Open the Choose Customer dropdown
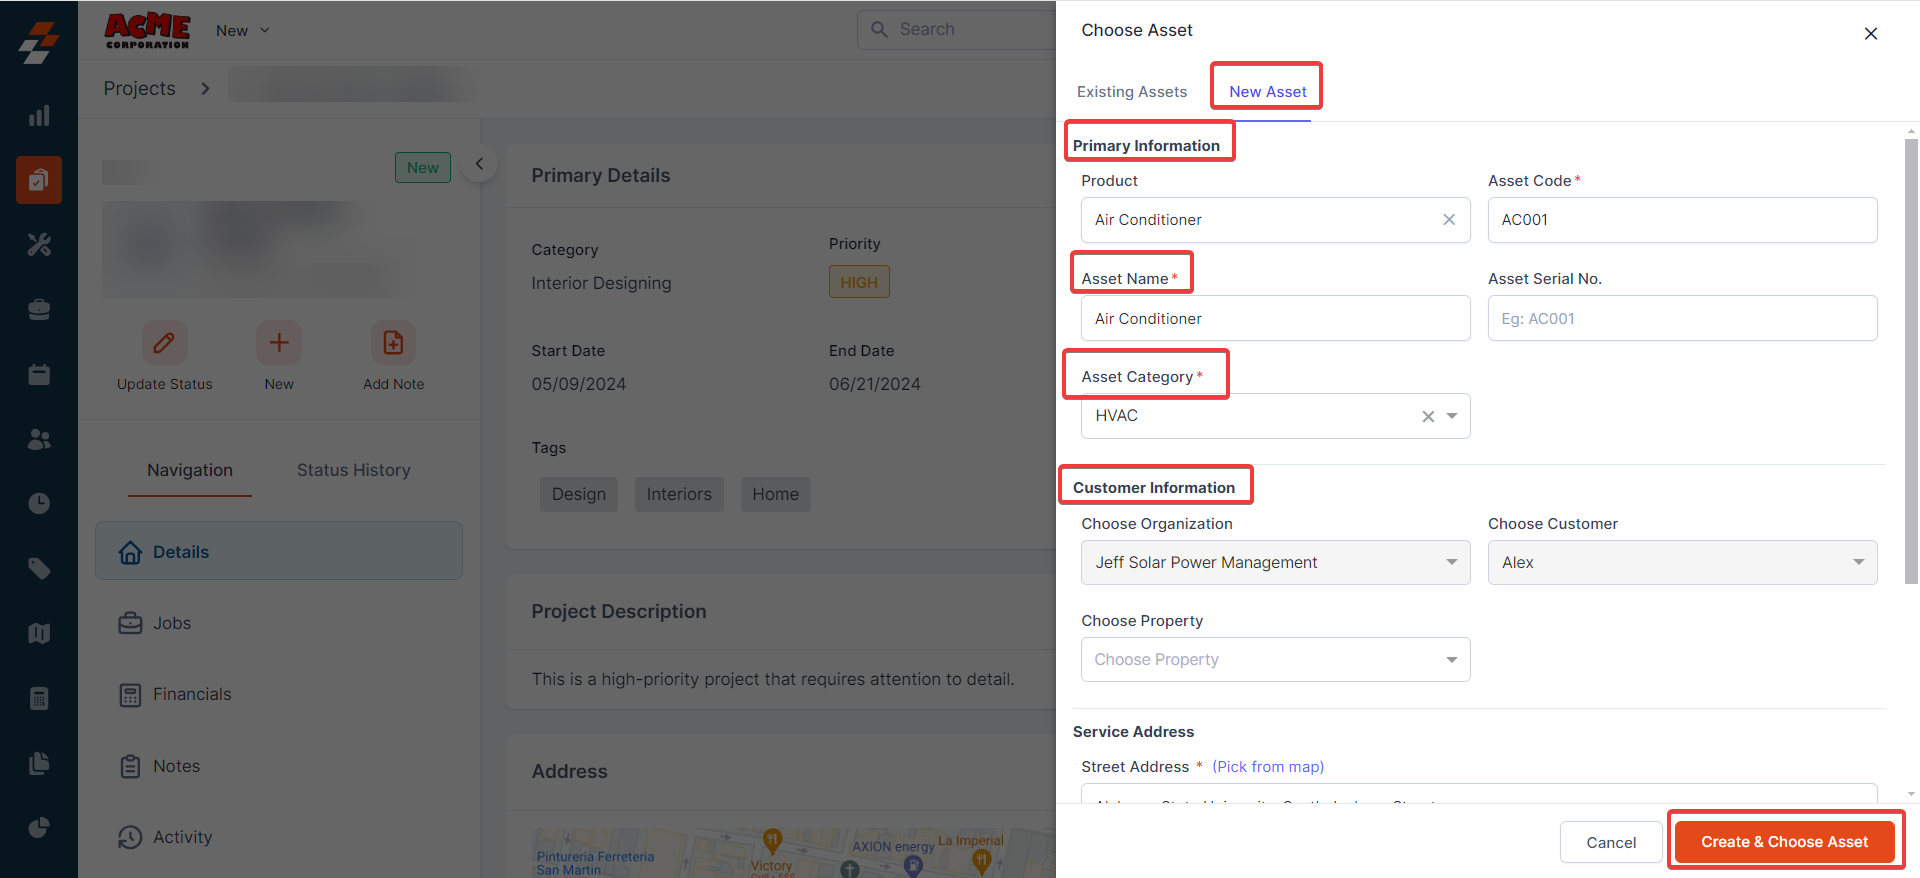Image resolution: width=1920 pixels, height=878 pixels. (x=1682, y=563)
